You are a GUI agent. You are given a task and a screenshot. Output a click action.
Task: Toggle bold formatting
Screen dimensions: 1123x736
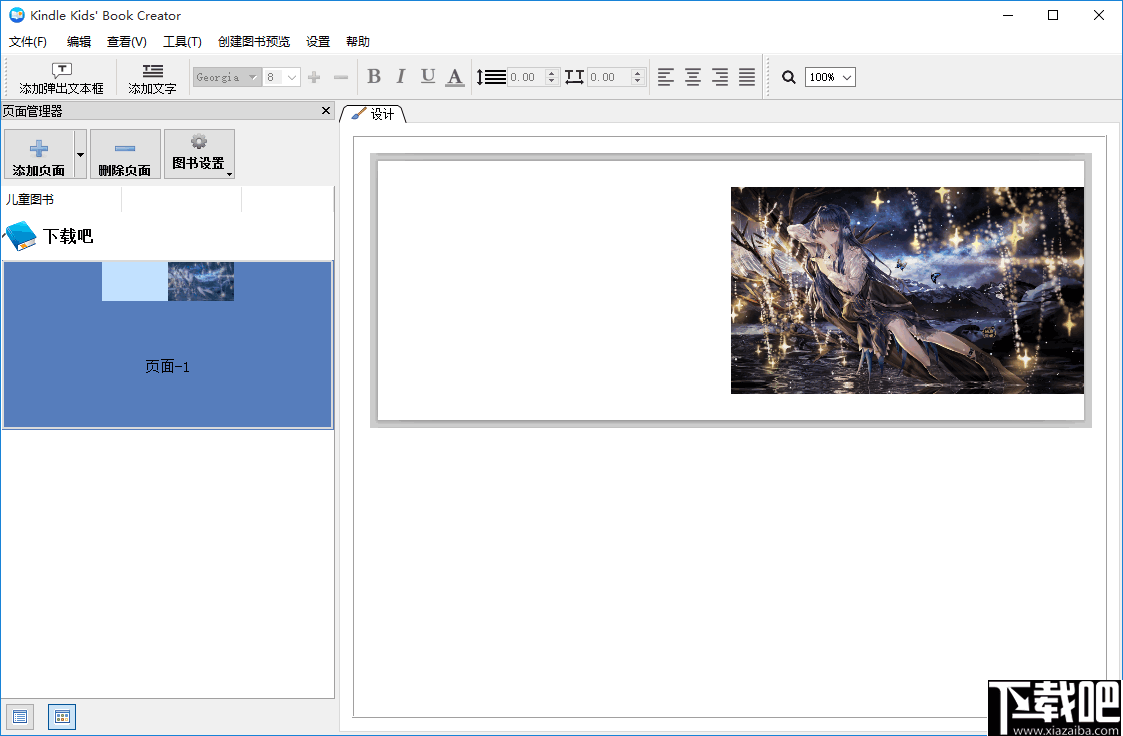(373, 76)
